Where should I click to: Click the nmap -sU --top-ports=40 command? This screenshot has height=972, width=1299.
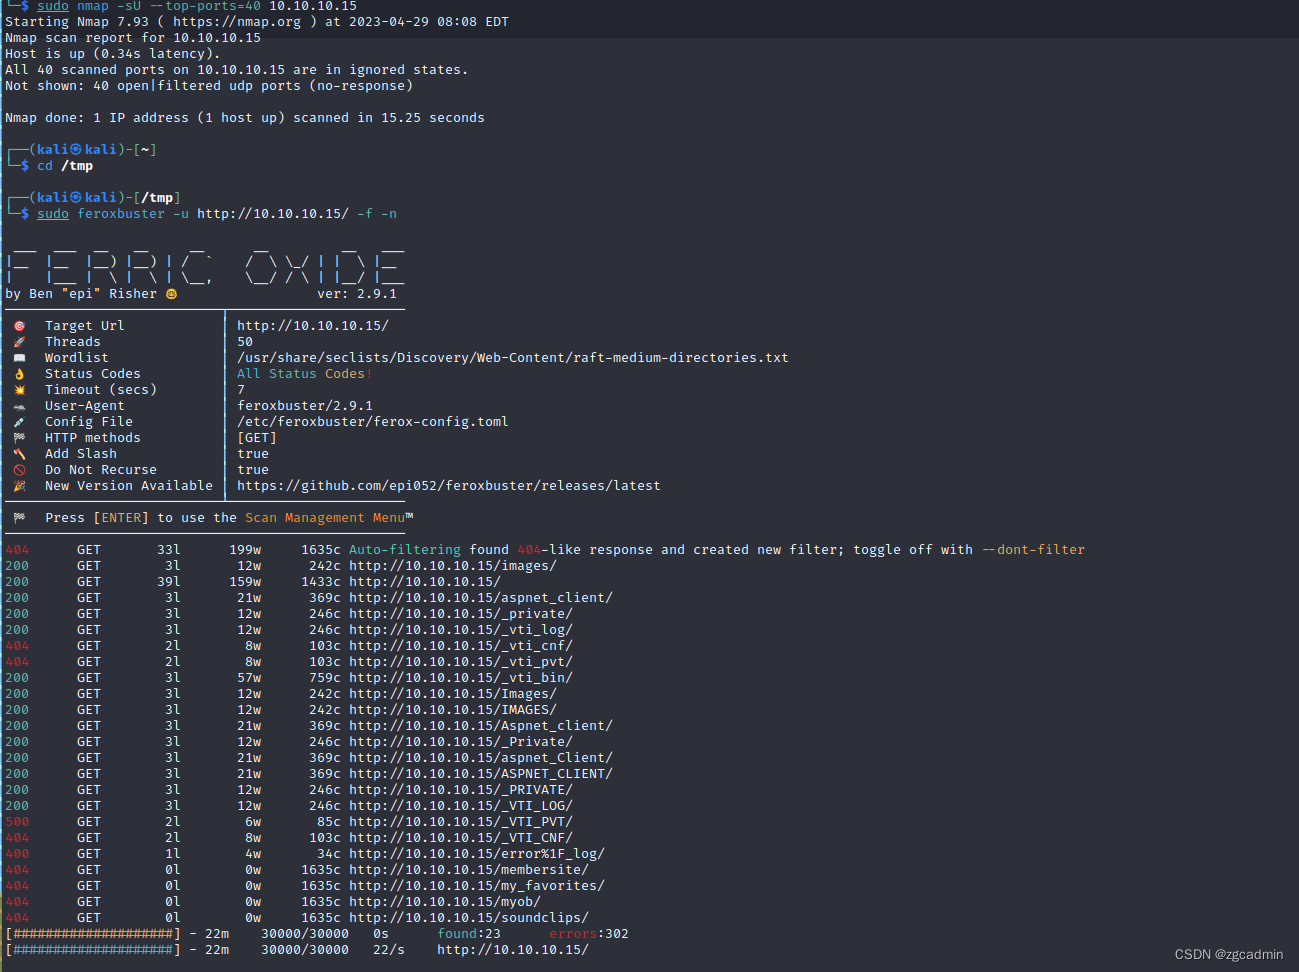pos(197,6)
